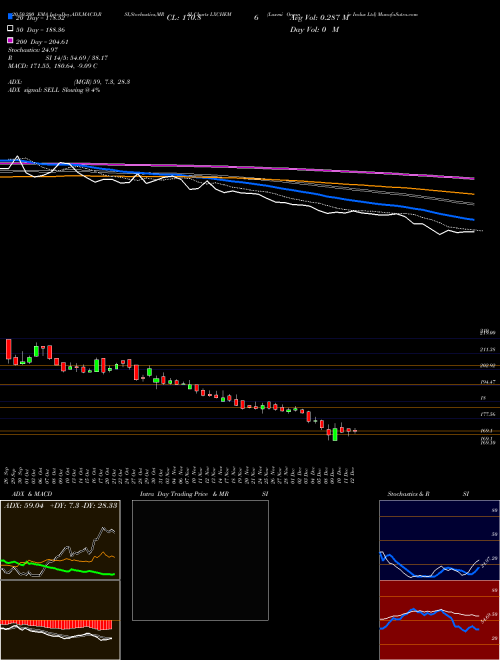Click the white 50 Day legend swatch
The height and width of the screenshot is (660, 500).
[x=10, y=29]
